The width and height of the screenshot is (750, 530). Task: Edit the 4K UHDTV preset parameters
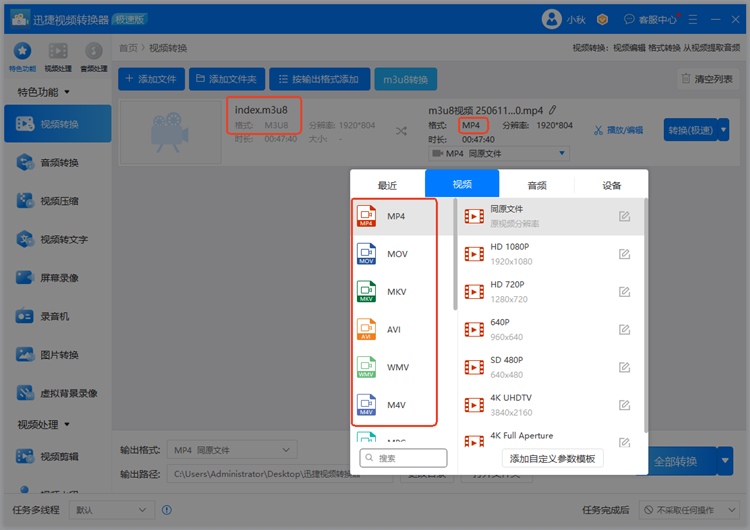coord(624,405)
